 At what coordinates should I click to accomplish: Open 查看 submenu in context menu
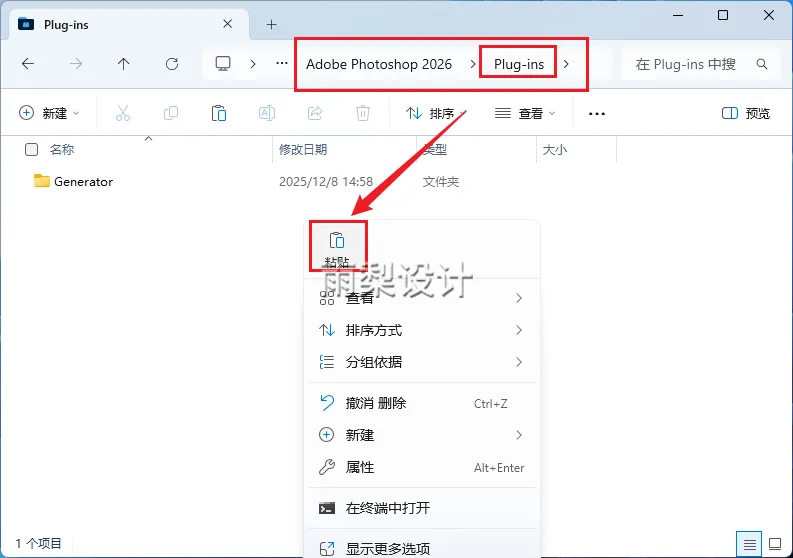[x=422, y=298]
